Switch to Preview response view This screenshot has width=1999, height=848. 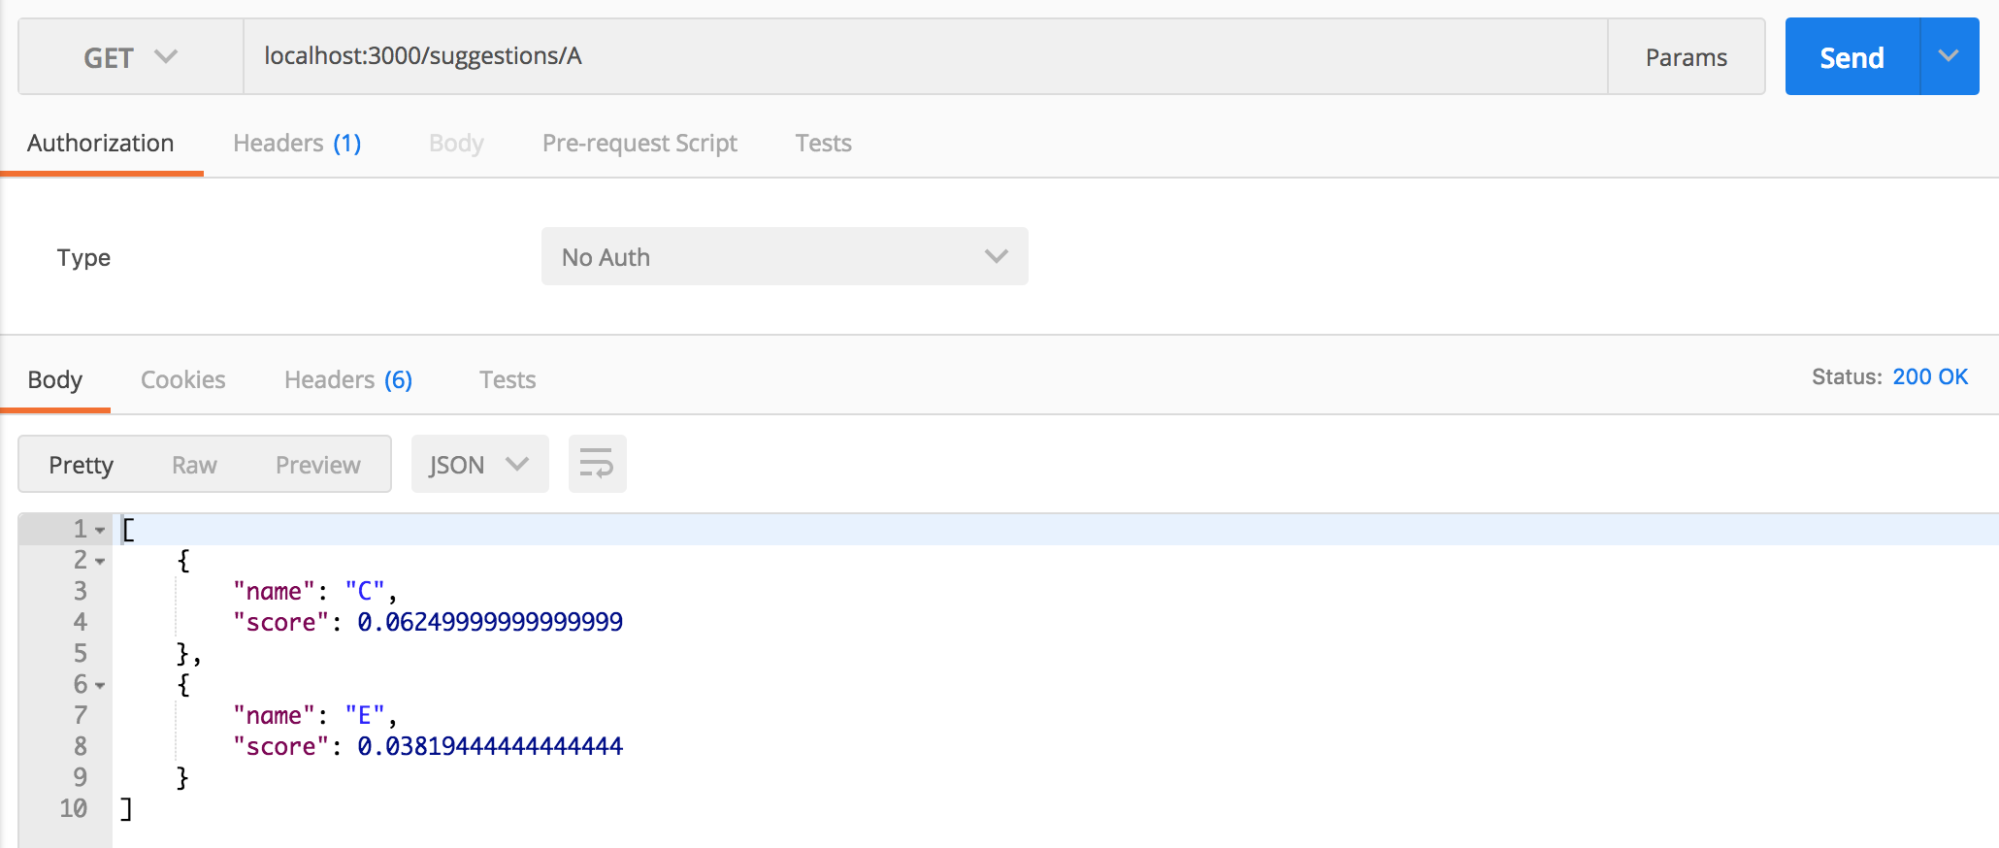(318, 465)
